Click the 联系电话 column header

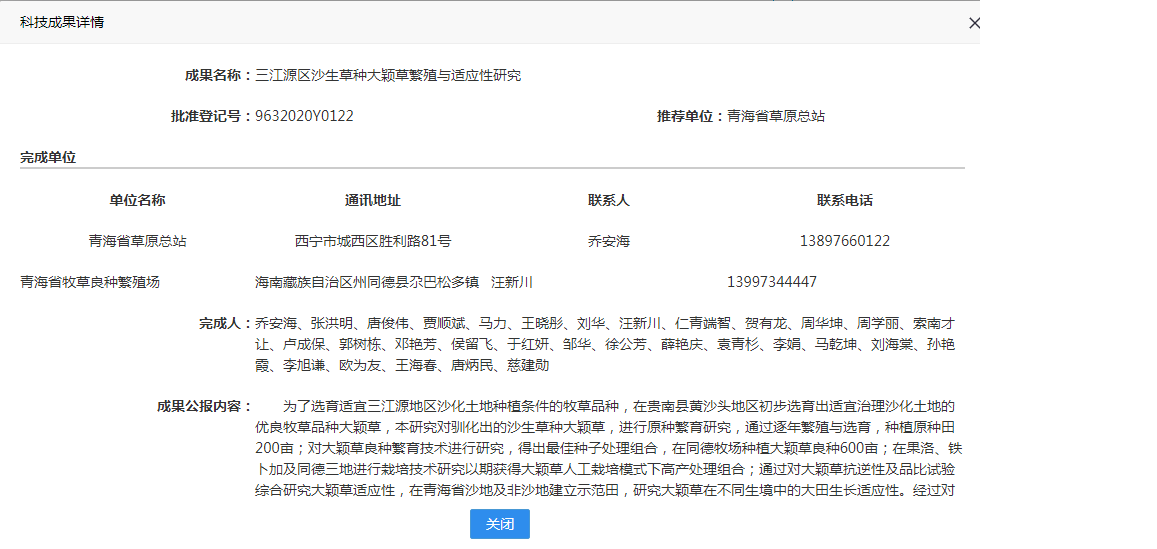(x=845, y=200)
